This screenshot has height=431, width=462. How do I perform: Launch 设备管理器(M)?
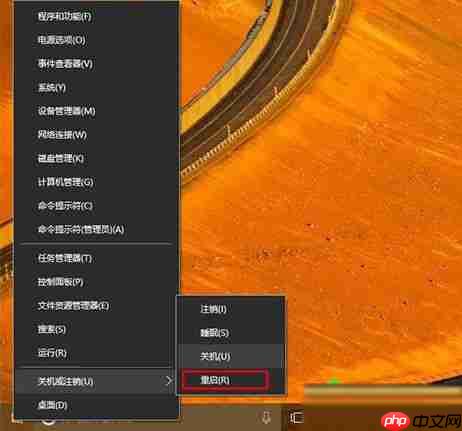coord(97,111)
